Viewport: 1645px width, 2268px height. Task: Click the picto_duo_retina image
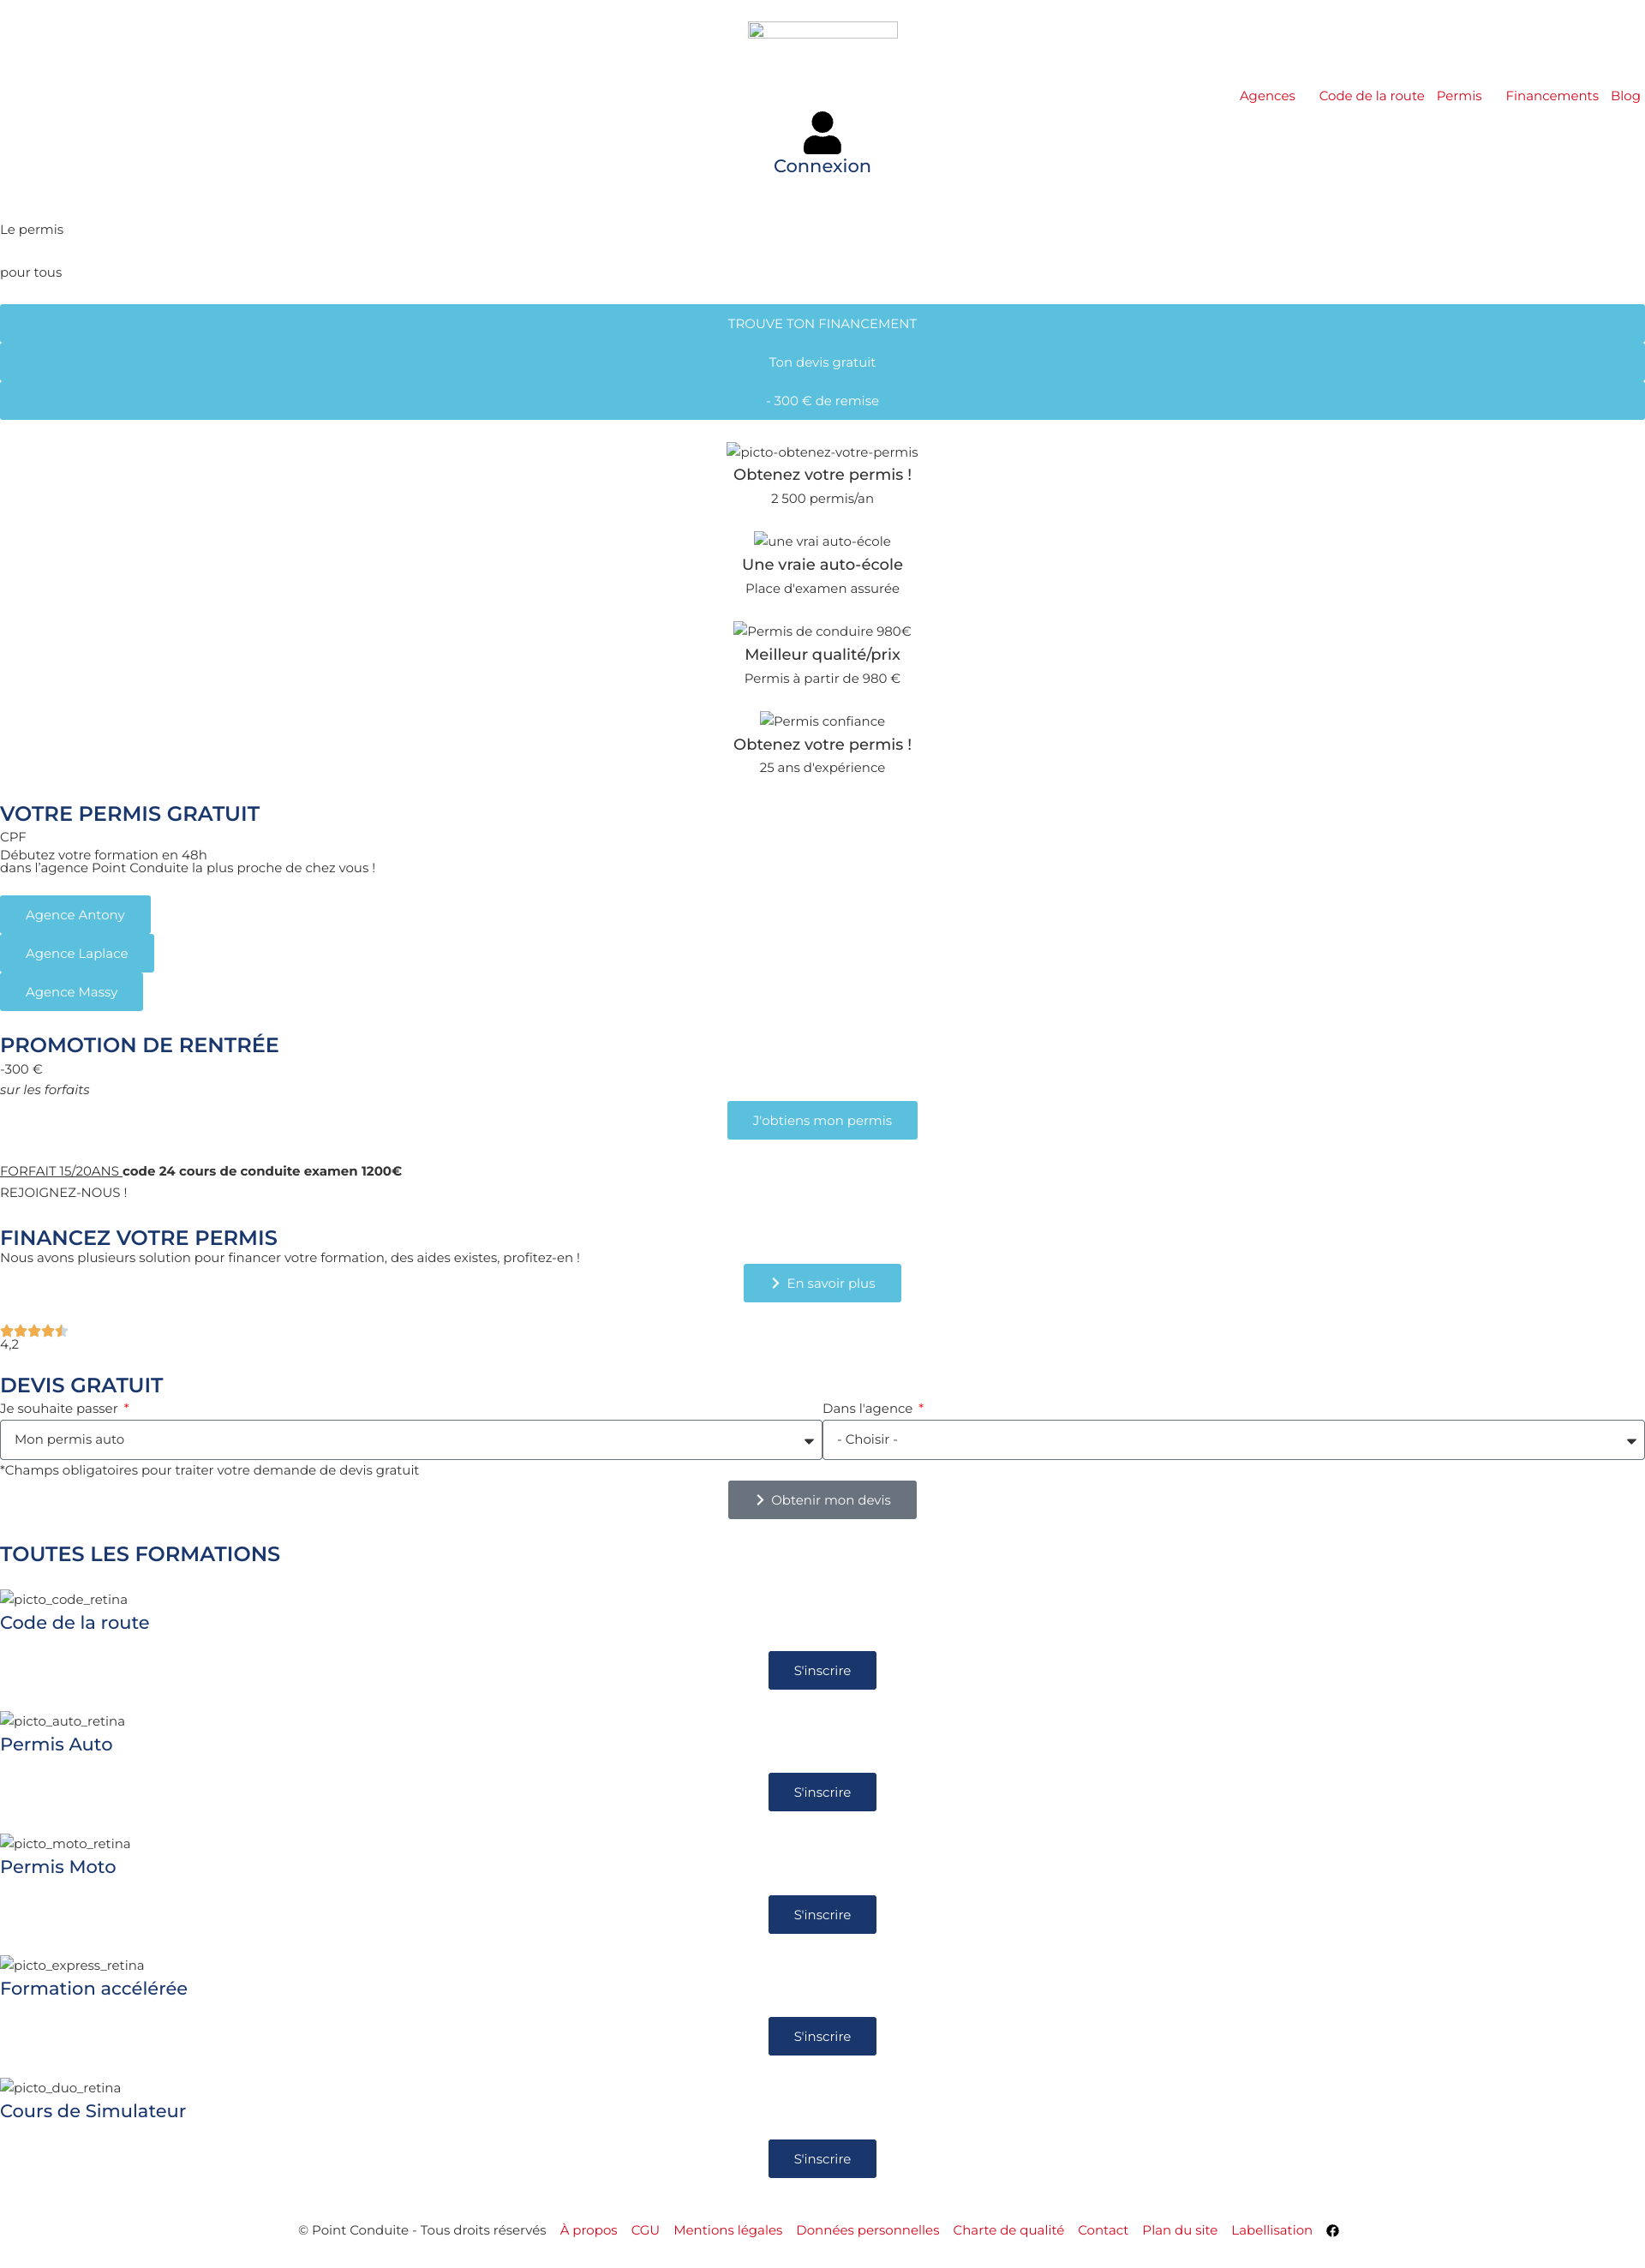pyautogui.click(x=60, y=2088)
